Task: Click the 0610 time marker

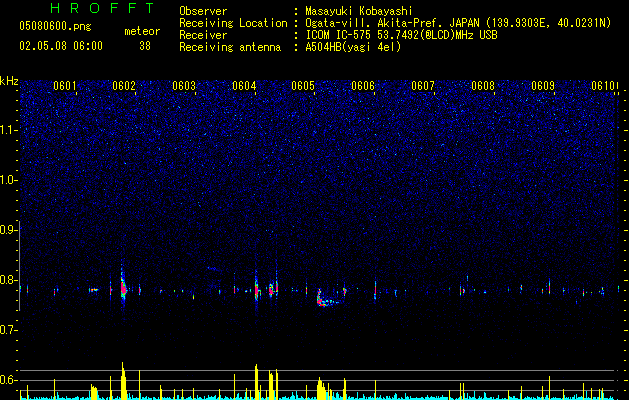Action: point(603,86)
